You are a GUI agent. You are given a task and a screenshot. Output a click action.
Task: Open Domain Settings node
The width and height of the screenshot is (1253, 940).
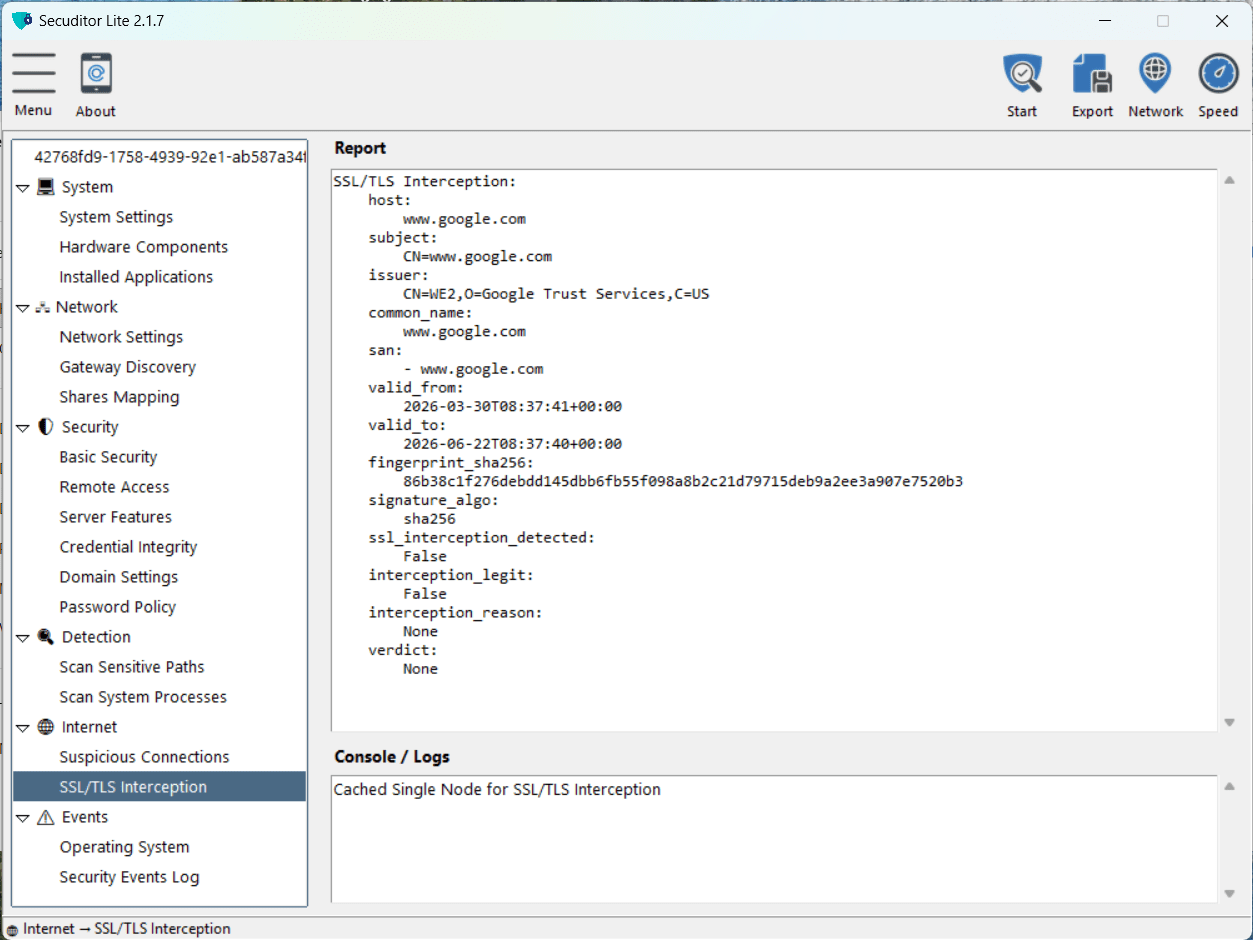[x=119, y=577]
